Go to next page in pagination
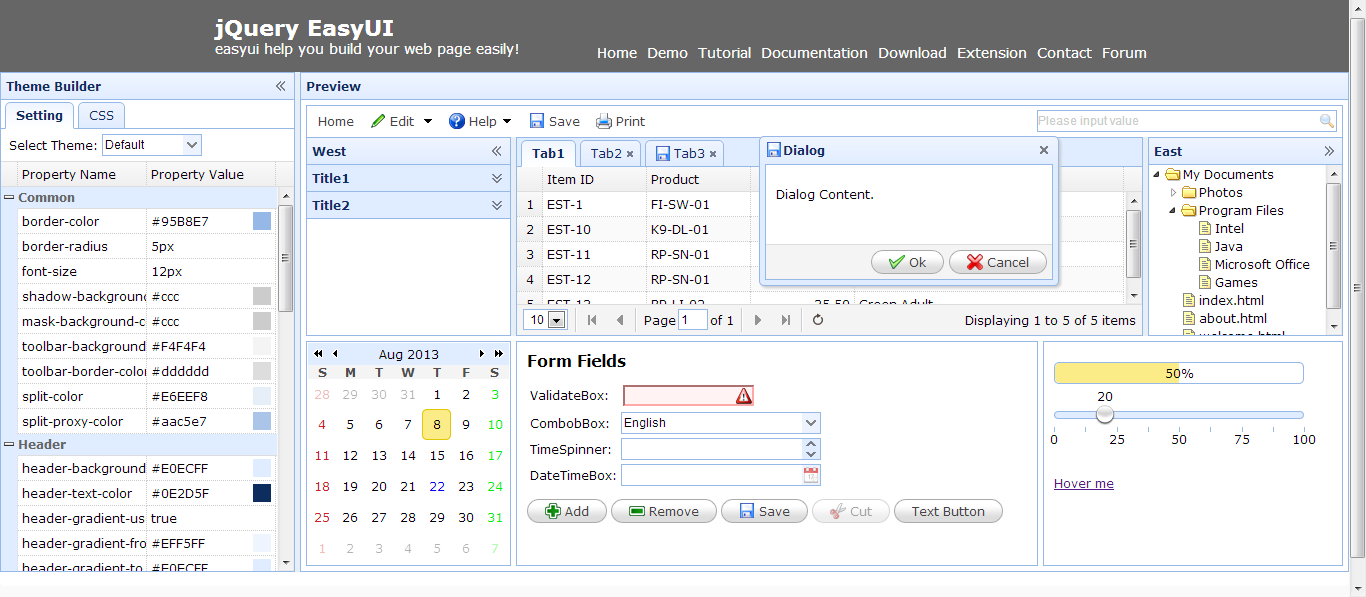1366x597 pixels. click(x=758, y=320)
